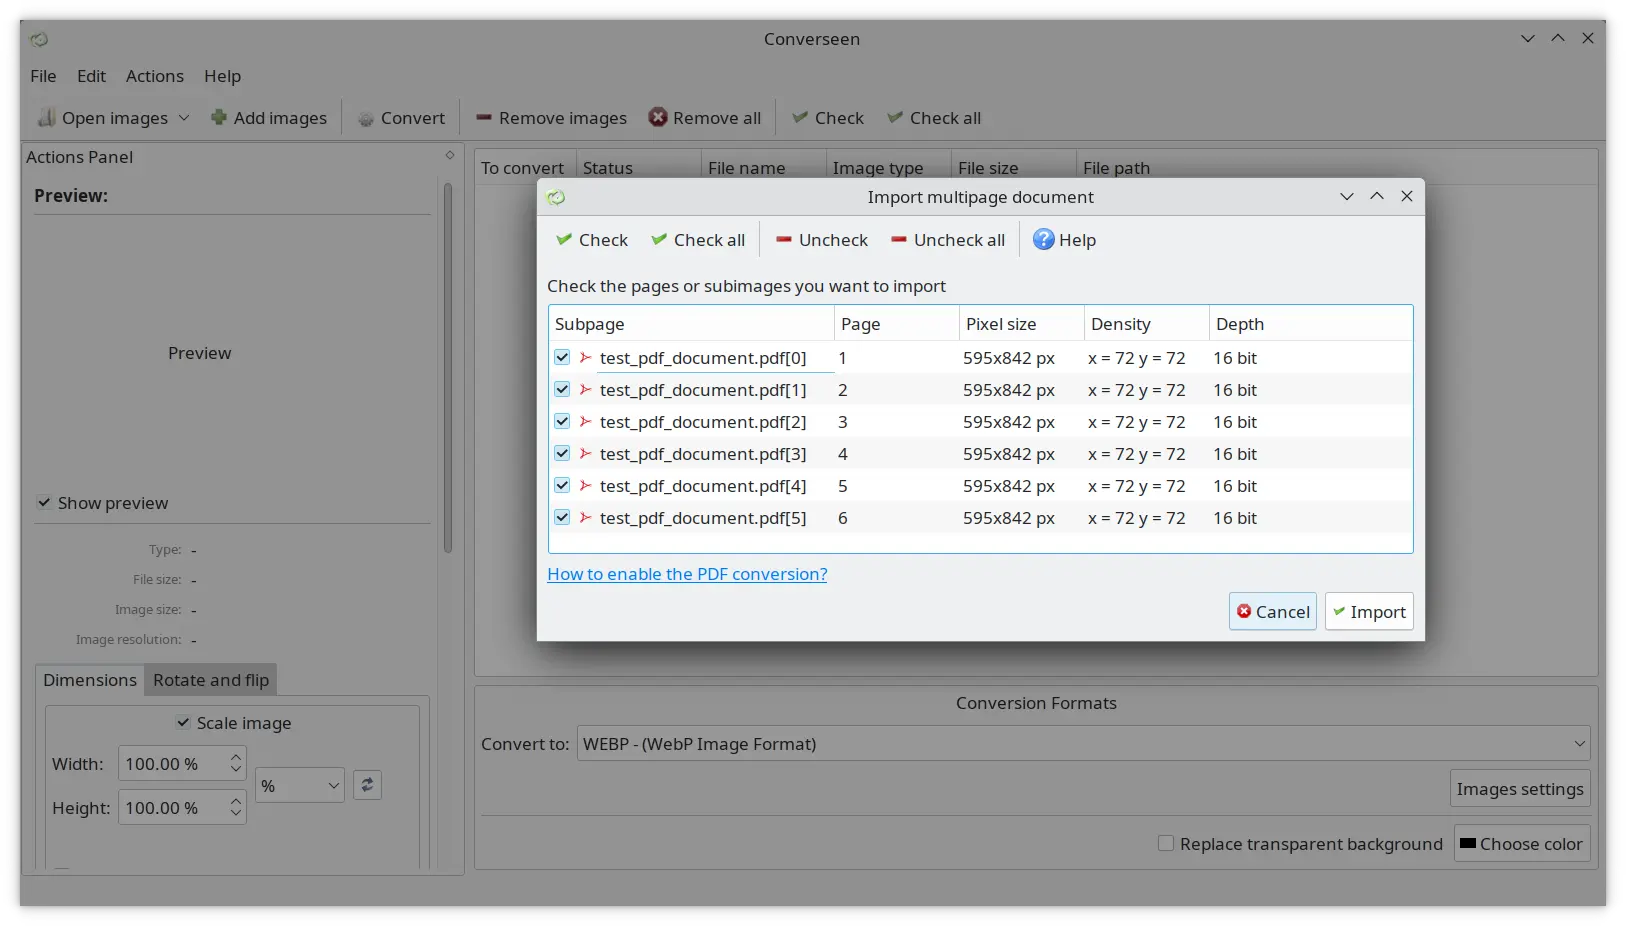
Task: Switch to the Rotate and flip tab
Action: point(211,680)
